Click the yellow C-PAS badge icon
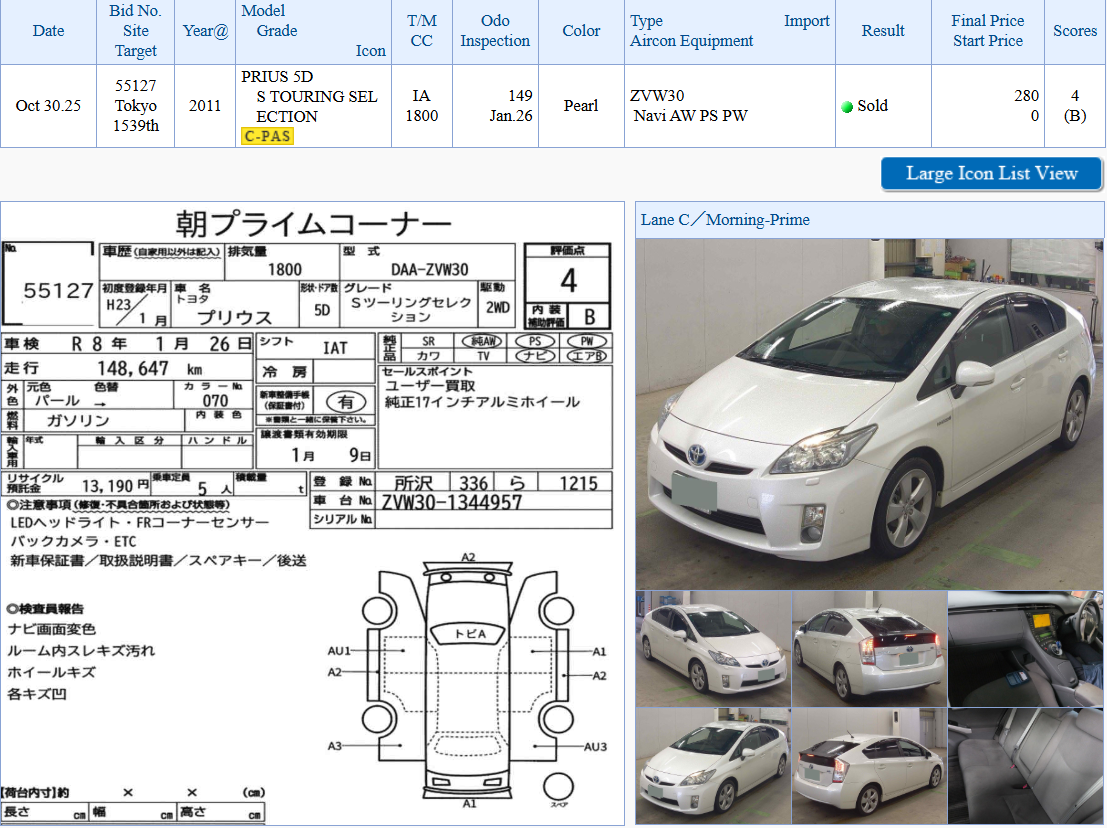 [x=268, y=135]
